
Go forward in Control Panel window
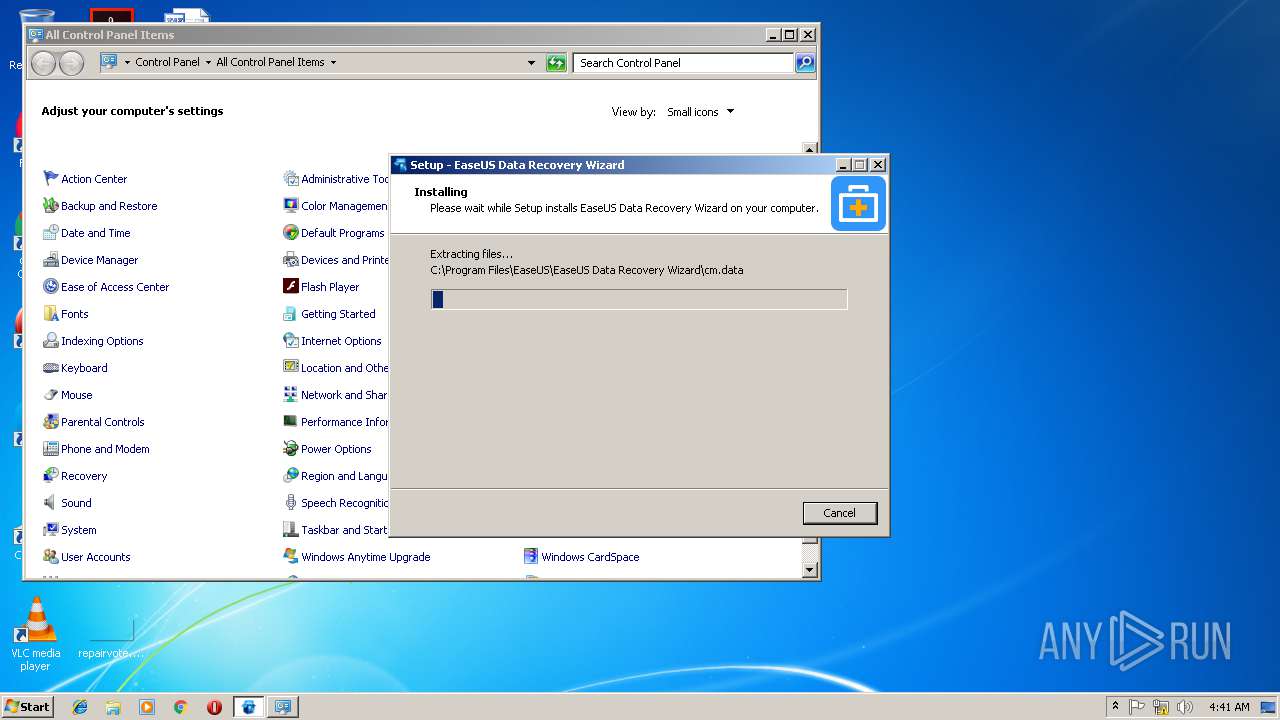[x=71, y=63]
